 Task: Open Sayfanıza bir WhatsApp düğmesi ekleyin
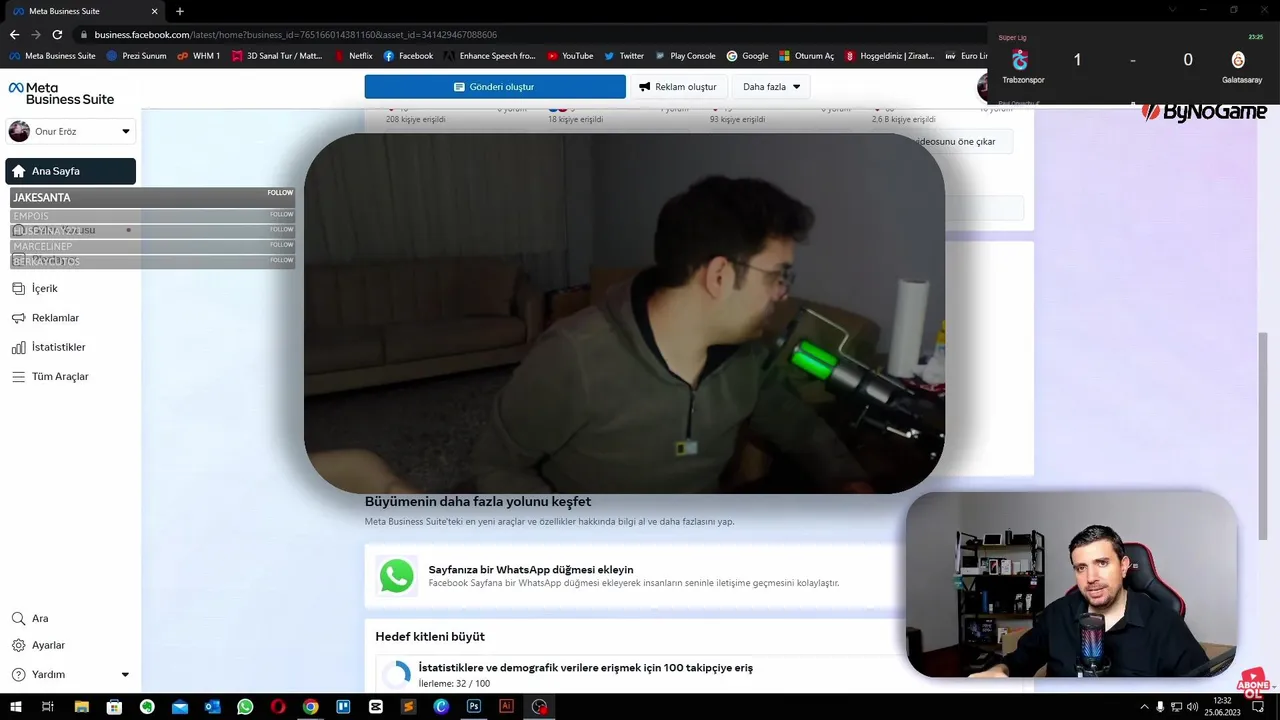pos(531,569)
